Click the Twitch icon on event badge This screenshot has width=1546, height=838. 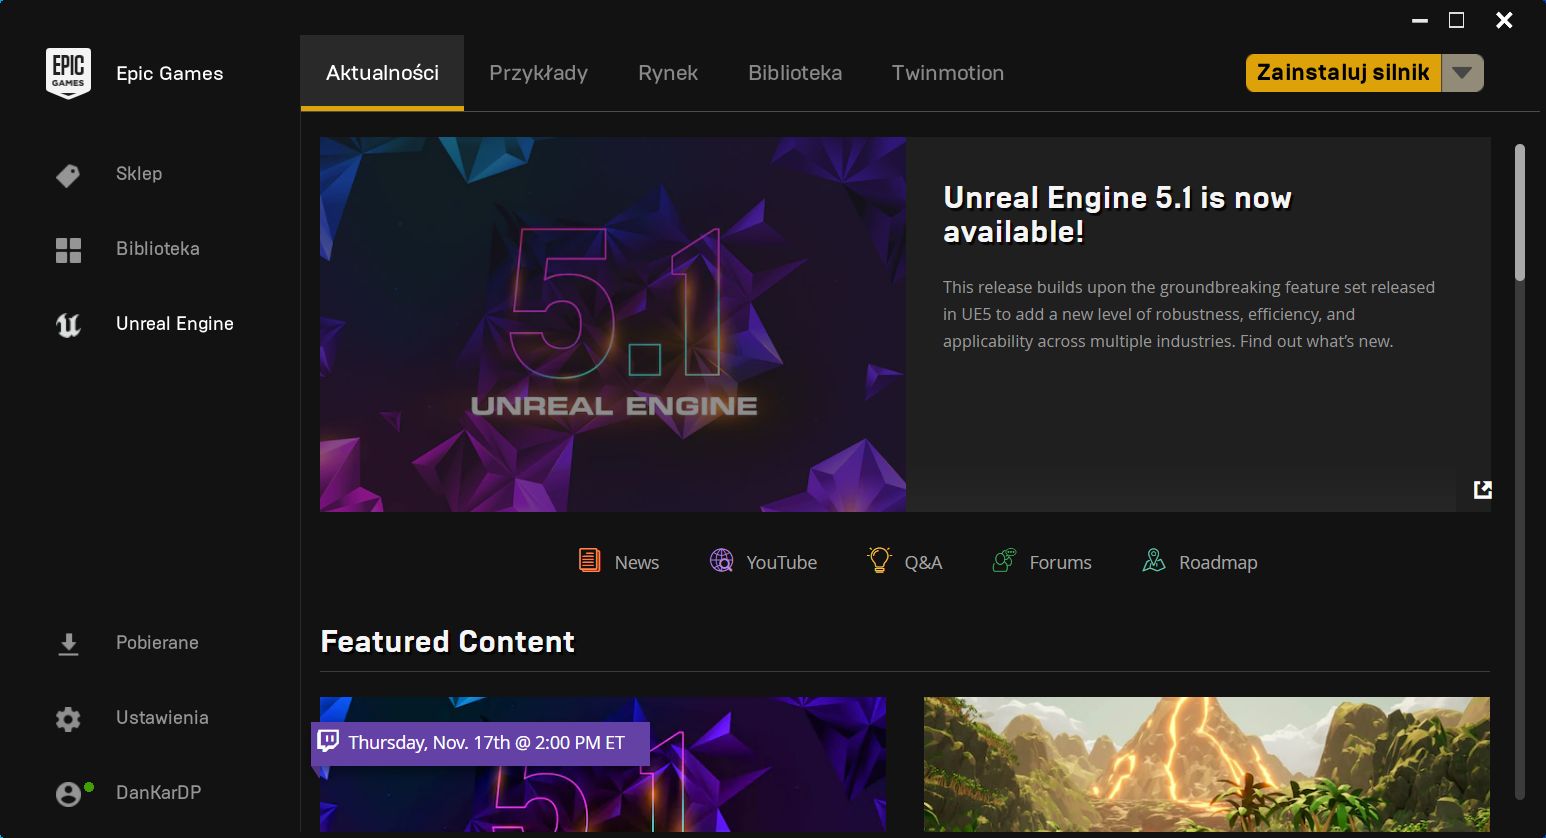point(328,741)
